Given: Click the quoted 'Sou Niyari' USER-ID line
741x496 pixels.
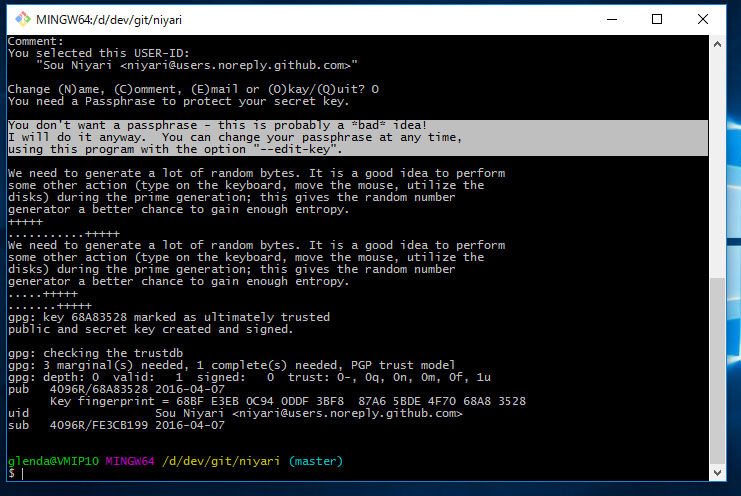Looking at the screenshot, I should click(197, 65).
